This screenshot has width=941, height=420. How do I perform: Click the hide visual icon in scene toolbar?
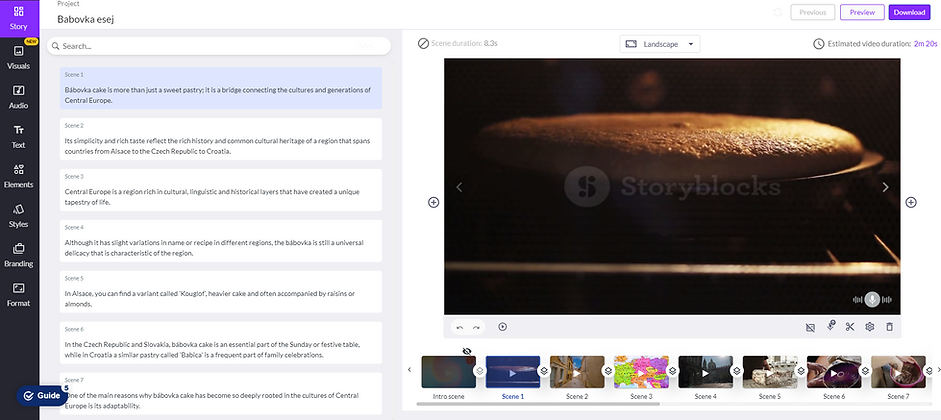click(810, 327)
